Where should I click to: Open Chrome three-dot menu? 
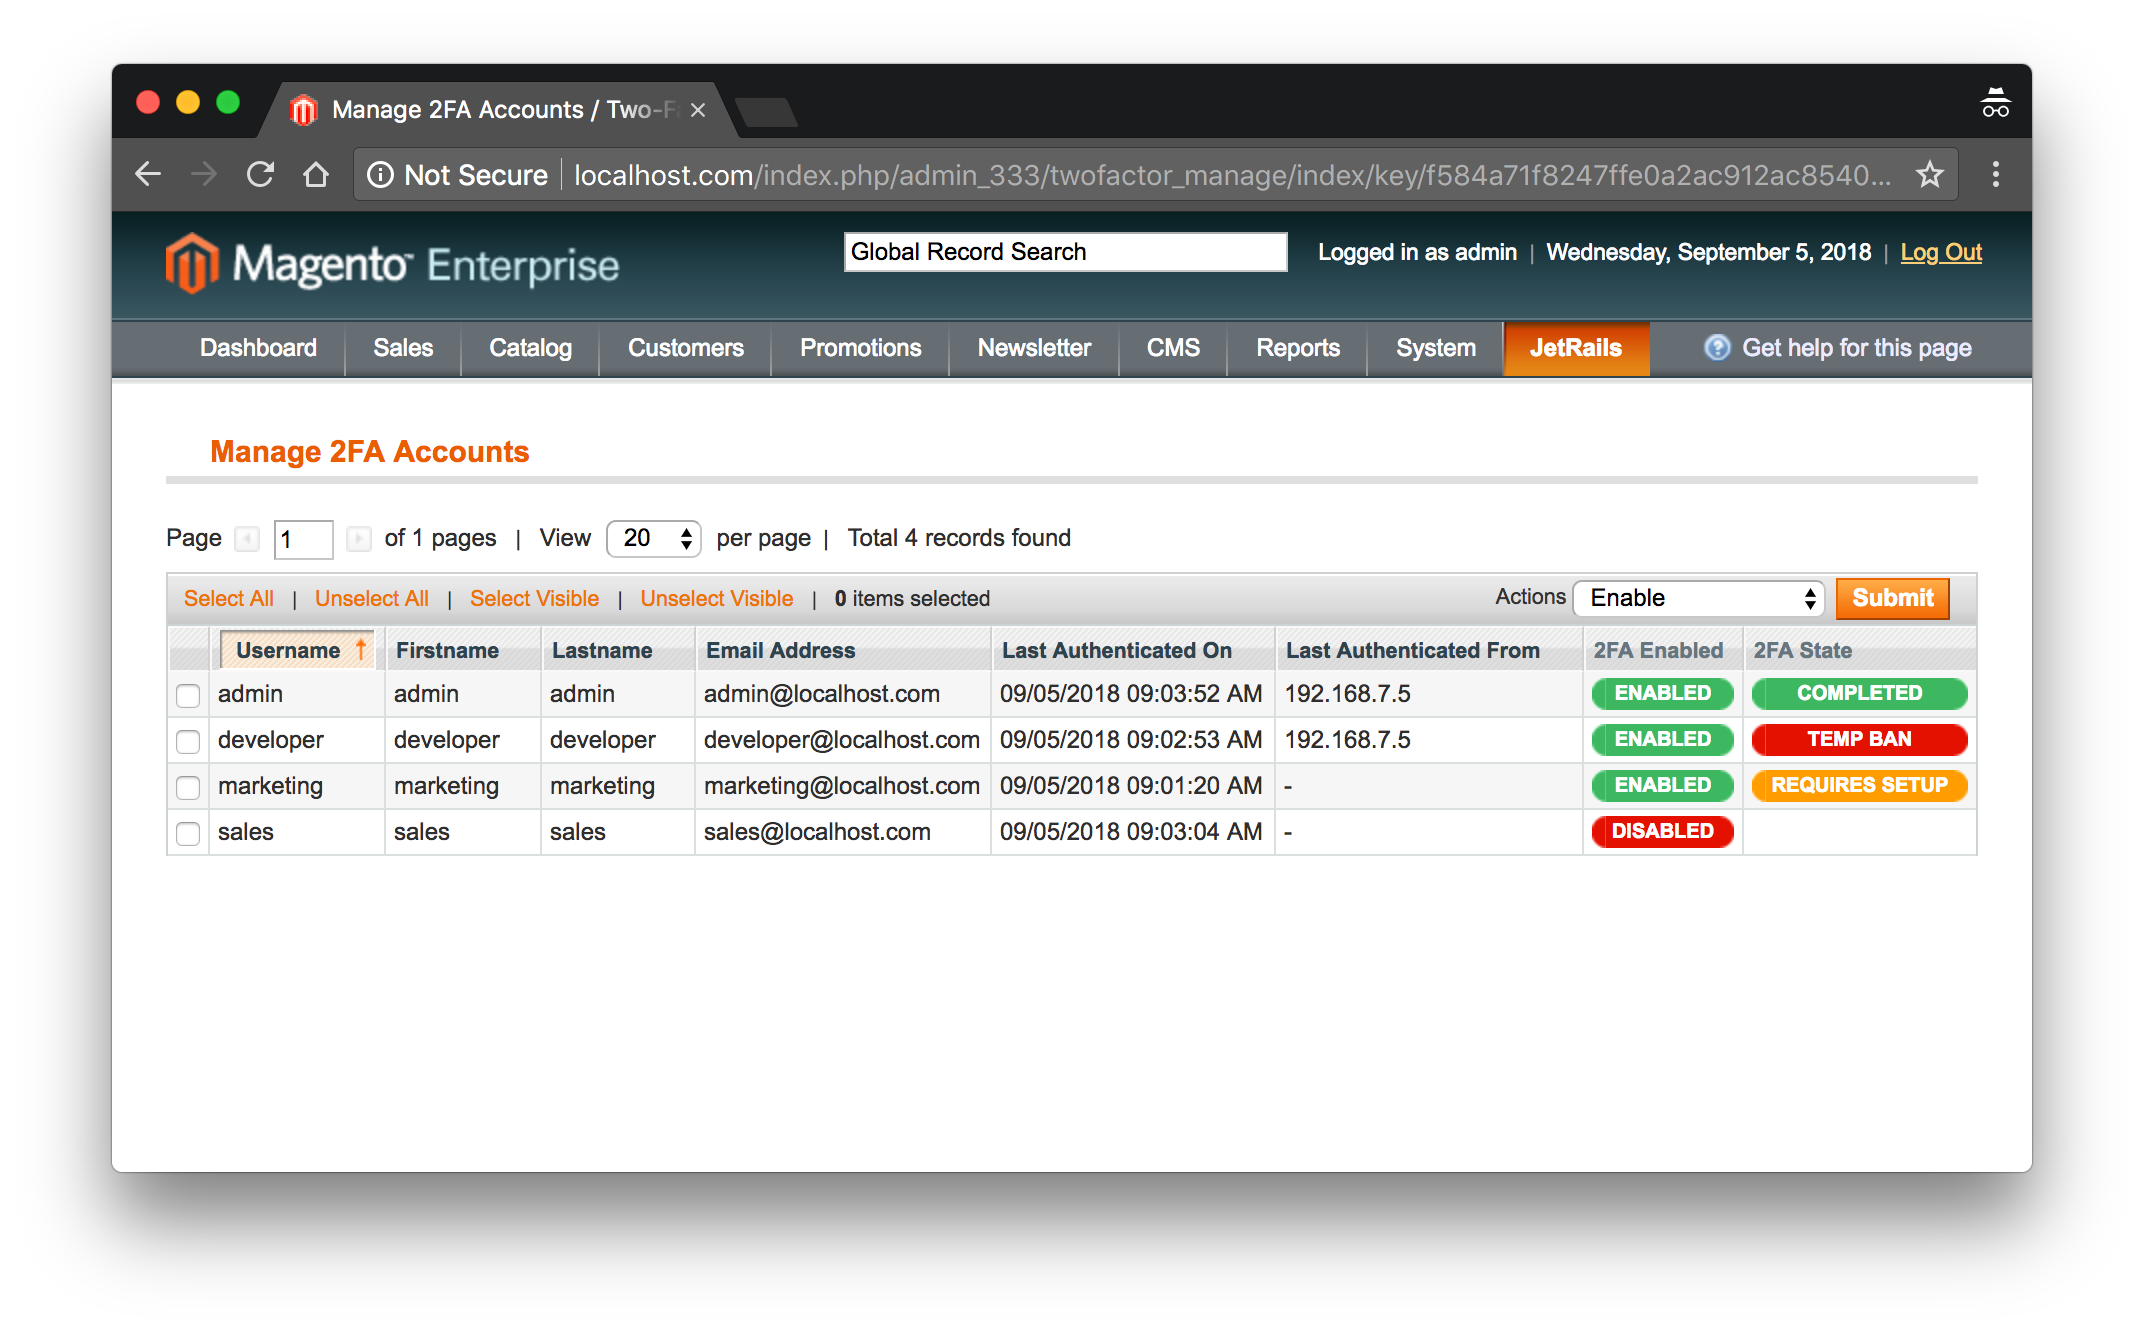click(1995, 175)
